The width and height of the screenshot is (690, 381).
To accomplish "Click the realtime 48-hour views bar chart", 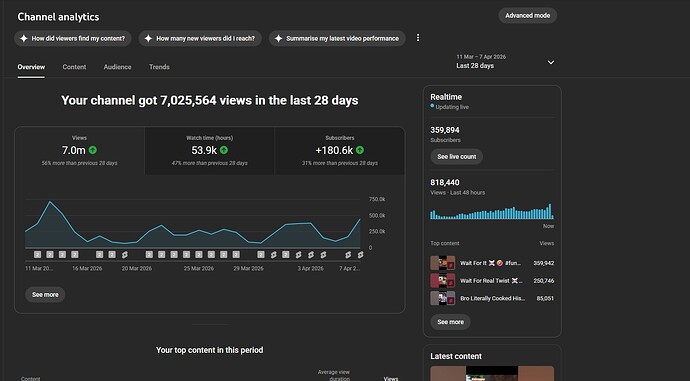I will coord(492,211).
